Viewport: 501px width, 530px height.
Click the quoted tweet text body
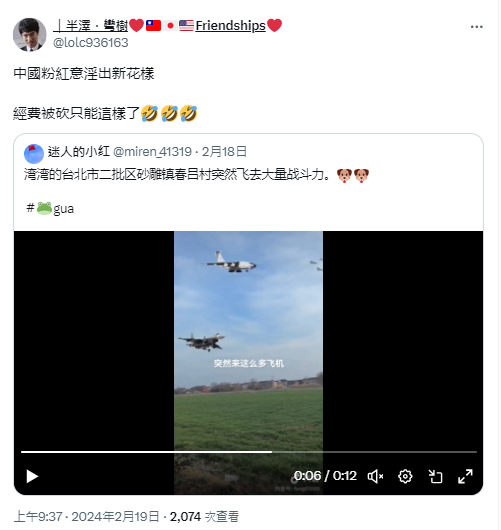coord(196,175)
